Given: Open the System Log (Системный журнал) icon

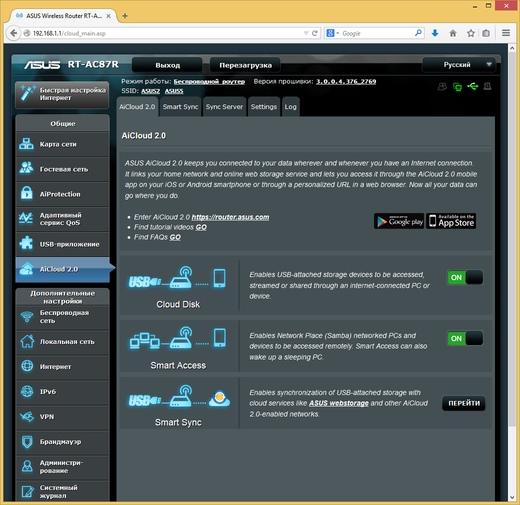Looking at the screenshot, I should [x=27, y=491].
